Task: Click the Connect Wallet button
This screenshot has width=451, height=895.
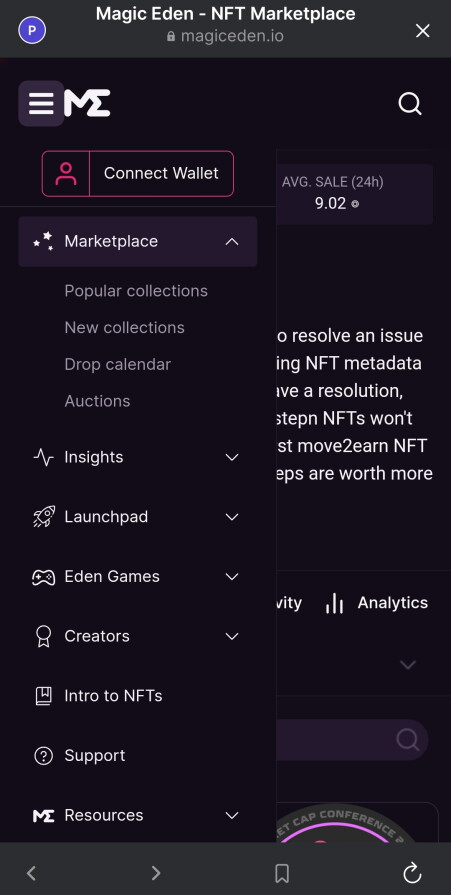Action: (138, 174)
